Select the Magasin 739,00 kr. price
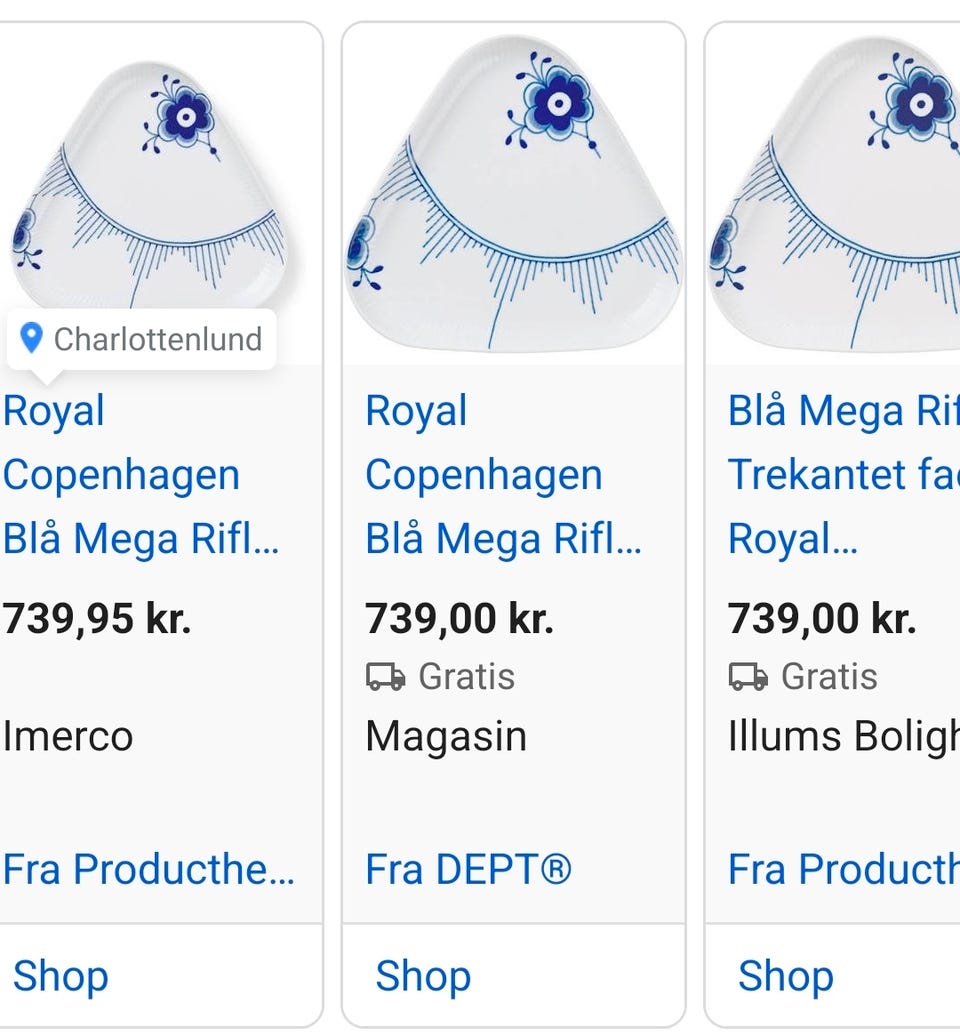The height and width of the screenshot is (1035, 960). 459,619
